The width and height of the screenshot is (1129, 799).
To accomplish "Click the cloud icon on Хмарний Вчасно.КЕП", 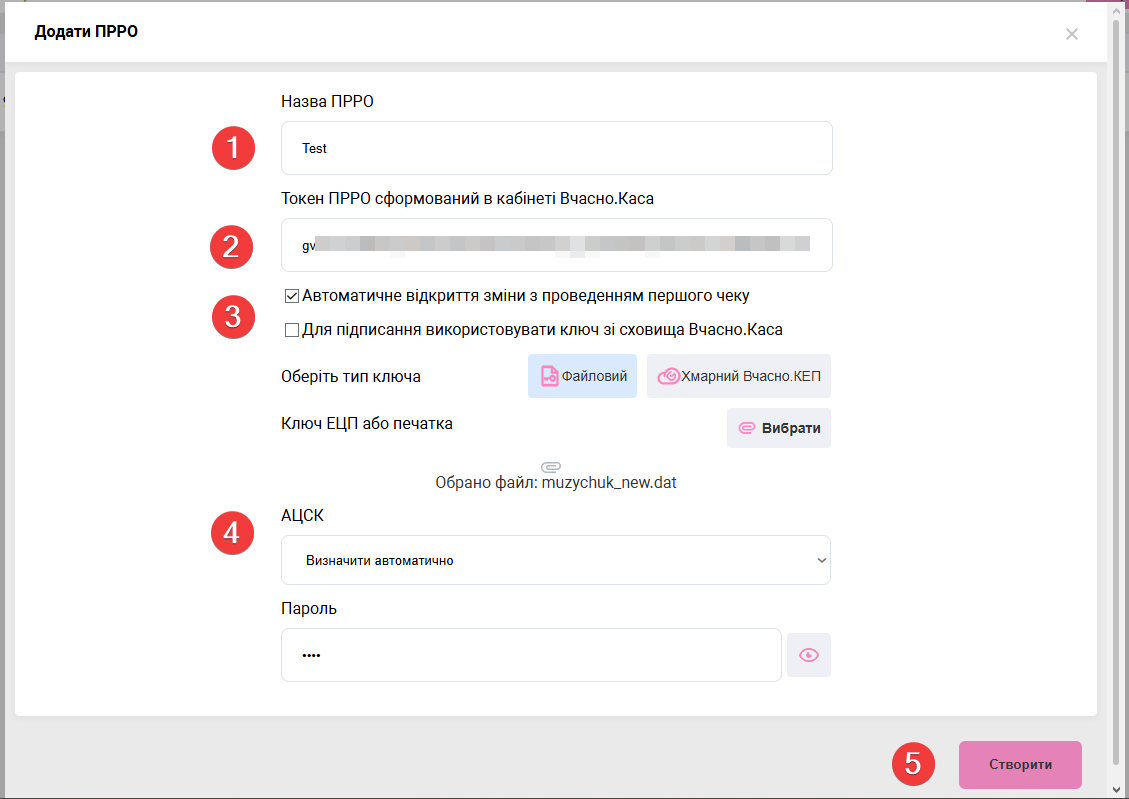I will coord(668,377).
